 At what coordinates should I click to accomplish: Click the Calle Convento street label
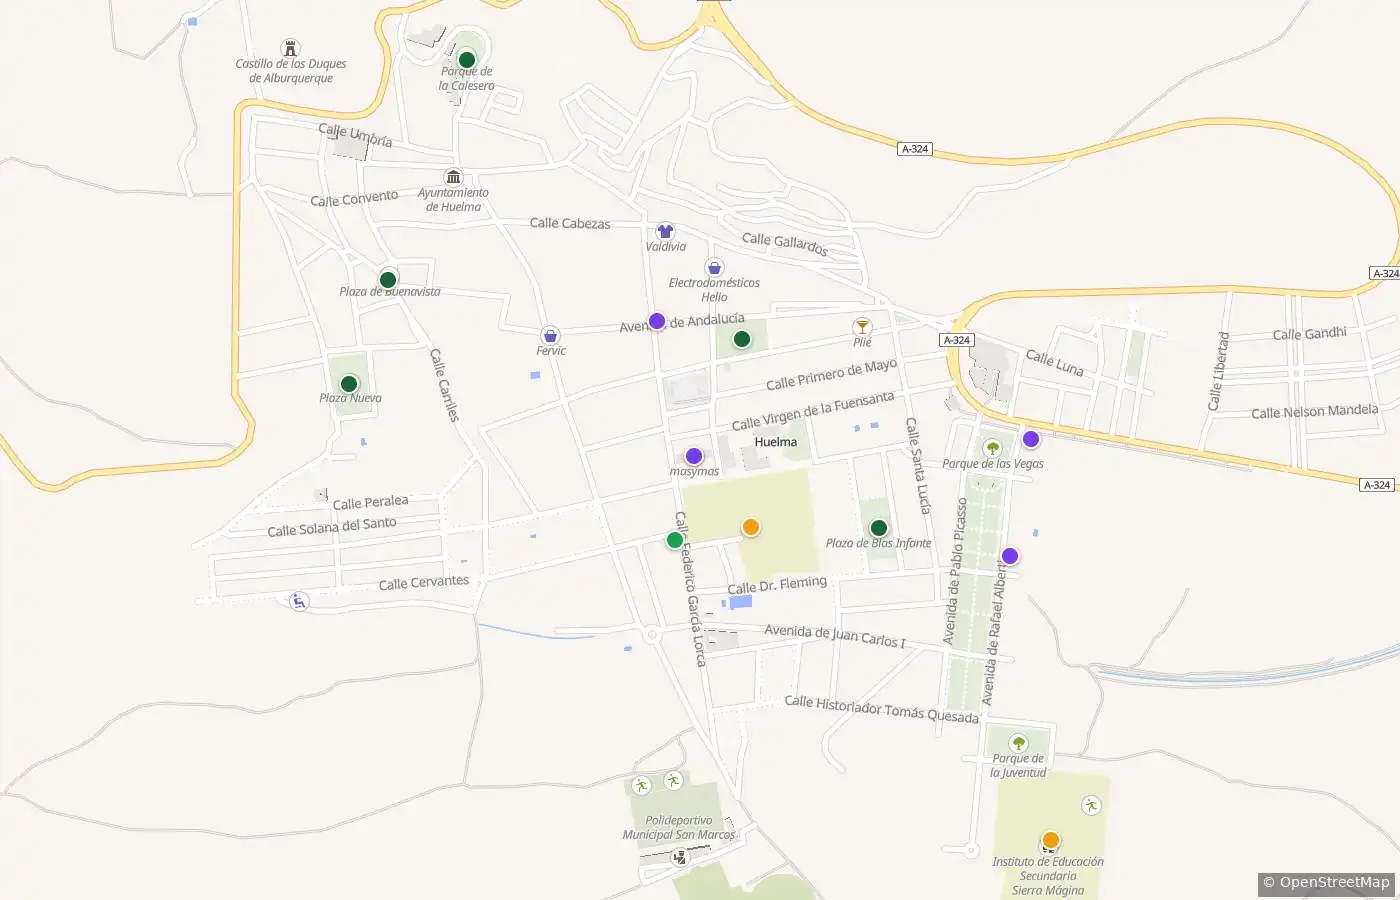coord(354,198)
